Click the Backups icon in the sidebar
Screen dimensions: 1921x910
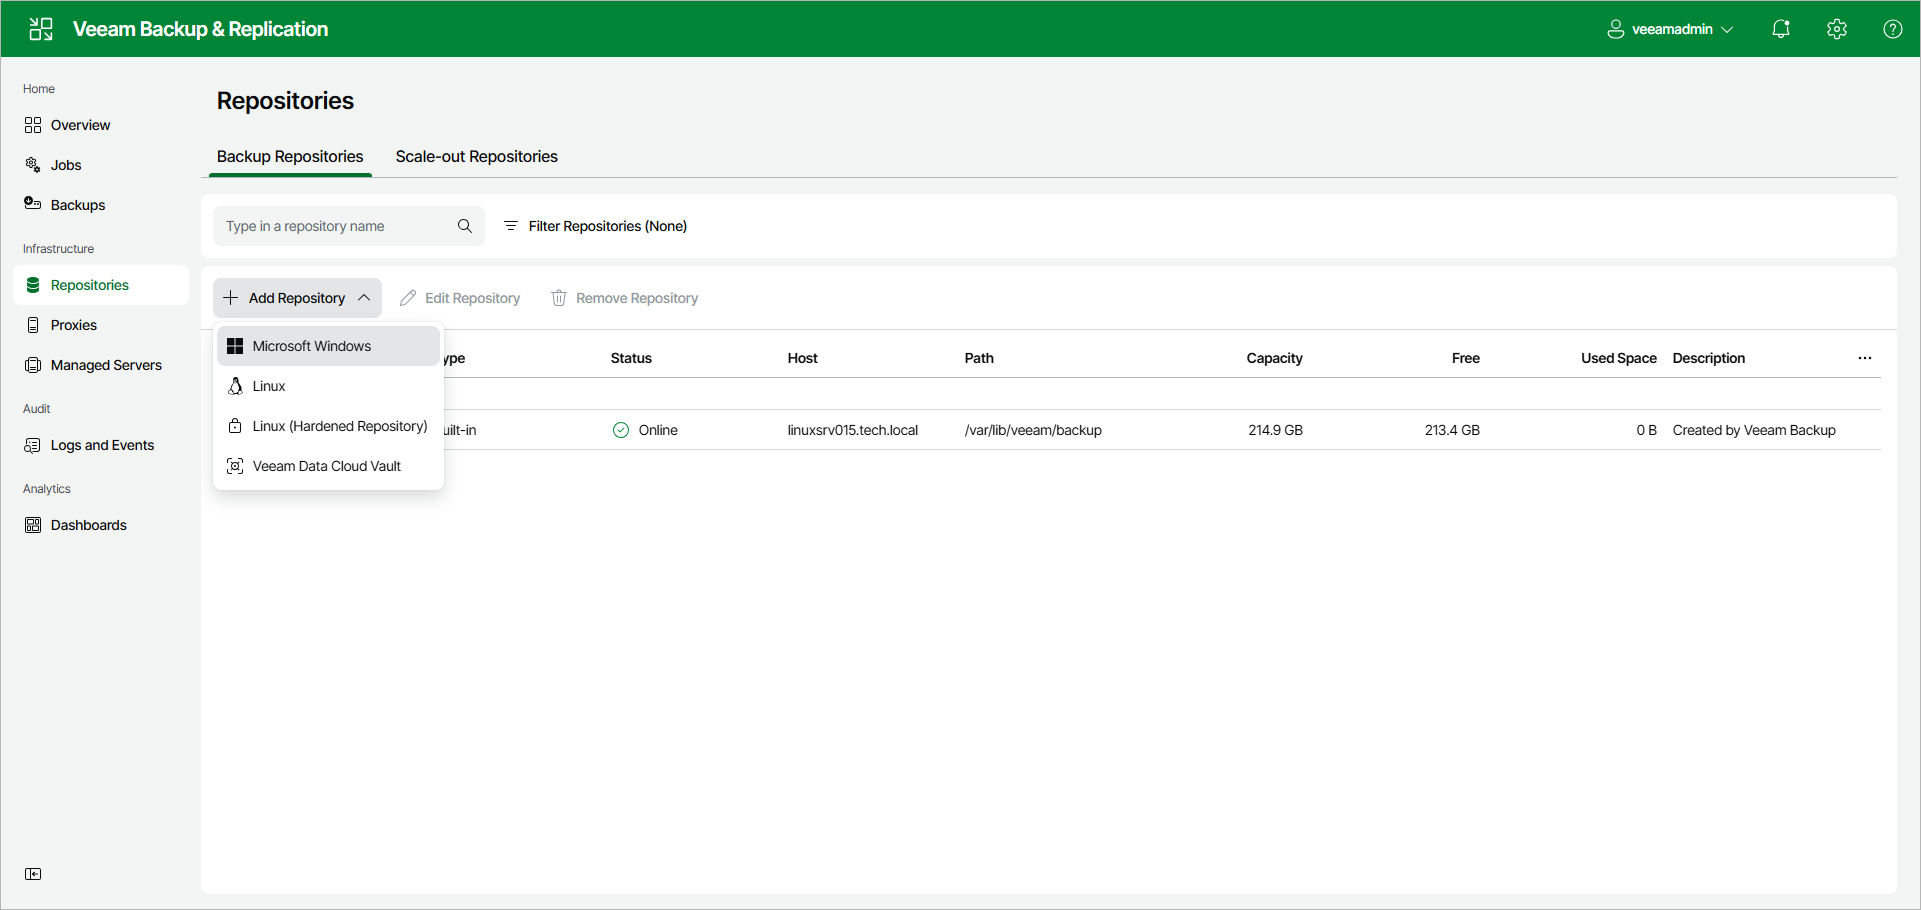pos(33,204)
